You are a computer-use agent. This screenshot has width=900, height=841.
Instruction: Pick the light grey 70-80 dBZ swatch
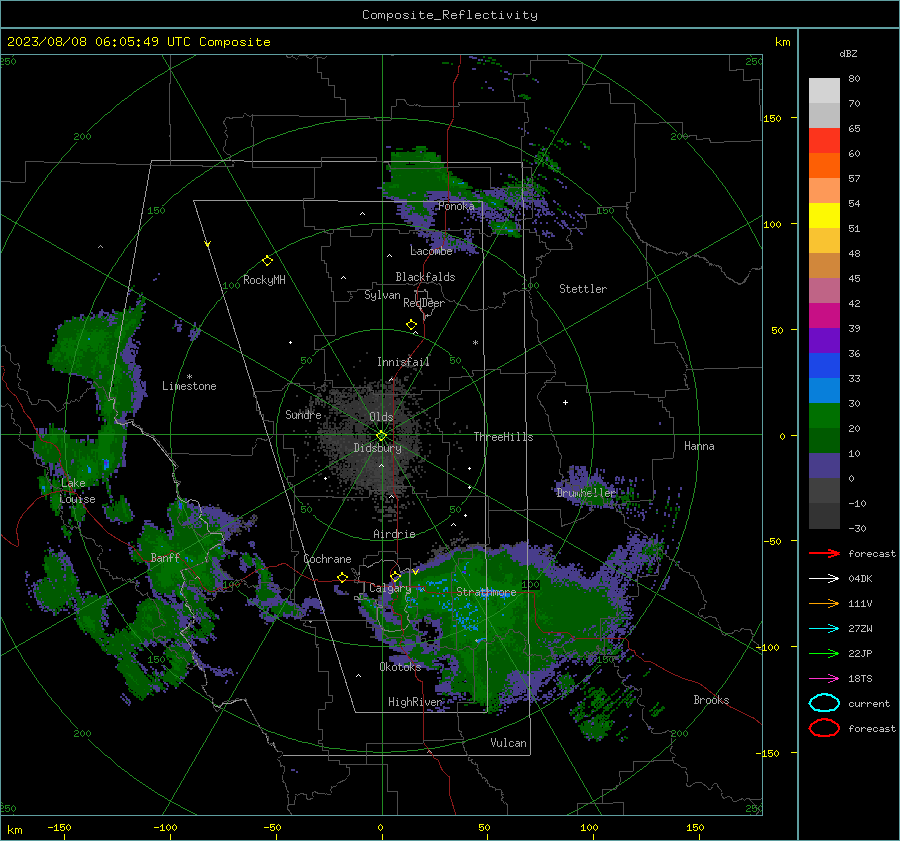coord(824,90)
